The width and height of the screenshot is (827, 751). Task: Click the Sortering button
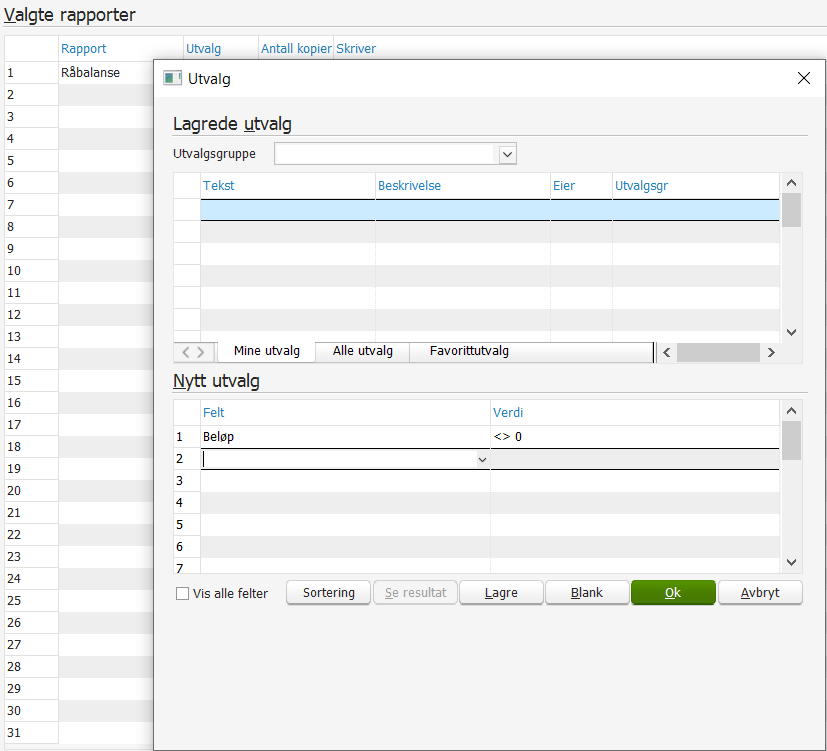329,593
